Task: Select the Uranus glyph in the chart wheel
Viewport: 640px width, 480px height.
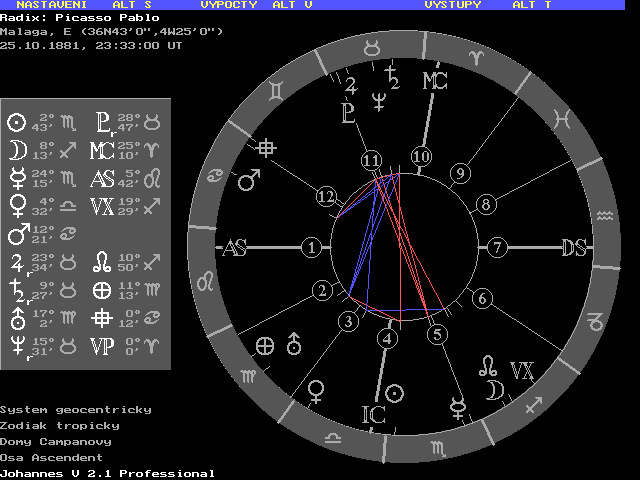Action: [294, 344]
